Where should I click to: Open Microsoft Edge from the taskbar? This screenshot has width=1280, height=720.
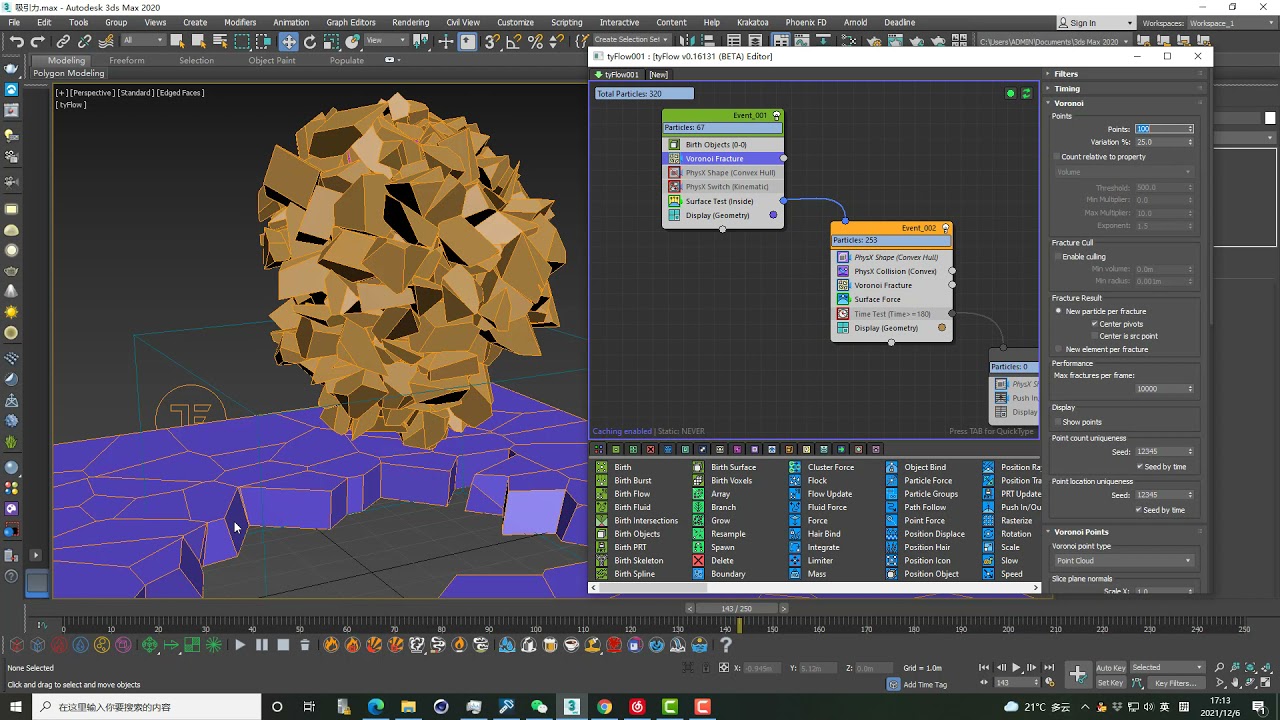pyautogui.click(x=375, y=707)
